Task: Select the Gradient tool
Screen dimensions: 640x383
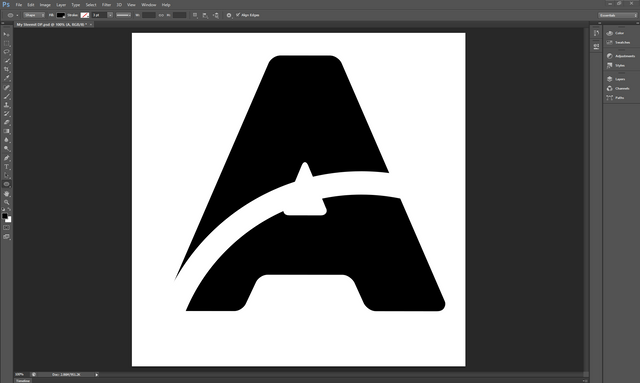Action: [x=7, y=131]
